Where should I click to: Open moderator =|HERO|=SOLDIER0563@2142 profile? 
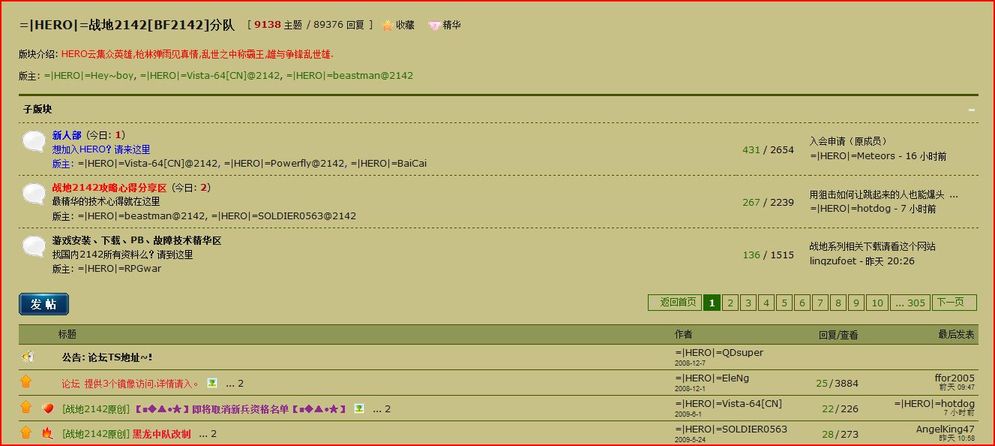284,216
